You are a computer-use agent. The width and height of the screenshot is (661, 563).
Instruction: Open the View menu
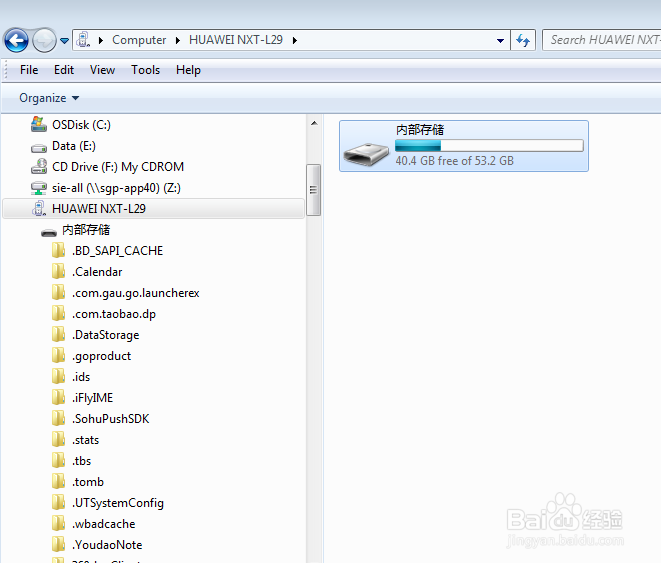(x=102, y=70)
